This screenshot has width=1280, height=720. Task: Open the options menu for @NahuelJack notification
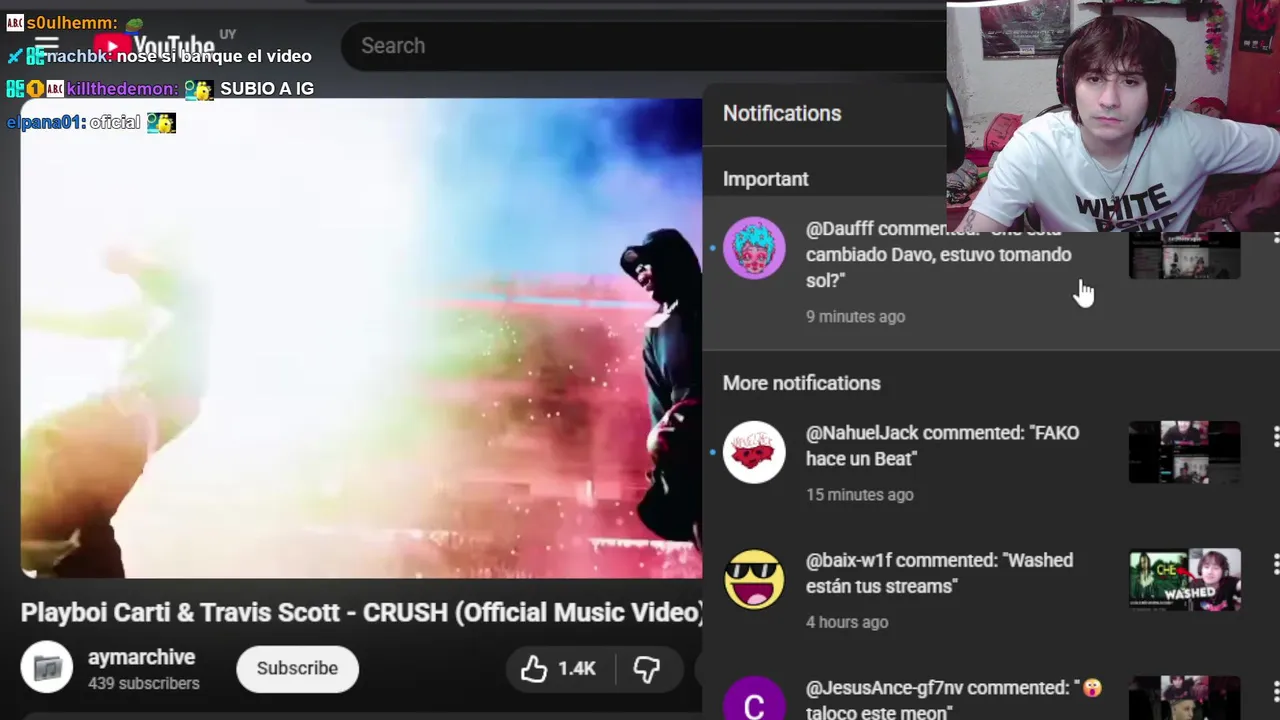coord(1275,436)
